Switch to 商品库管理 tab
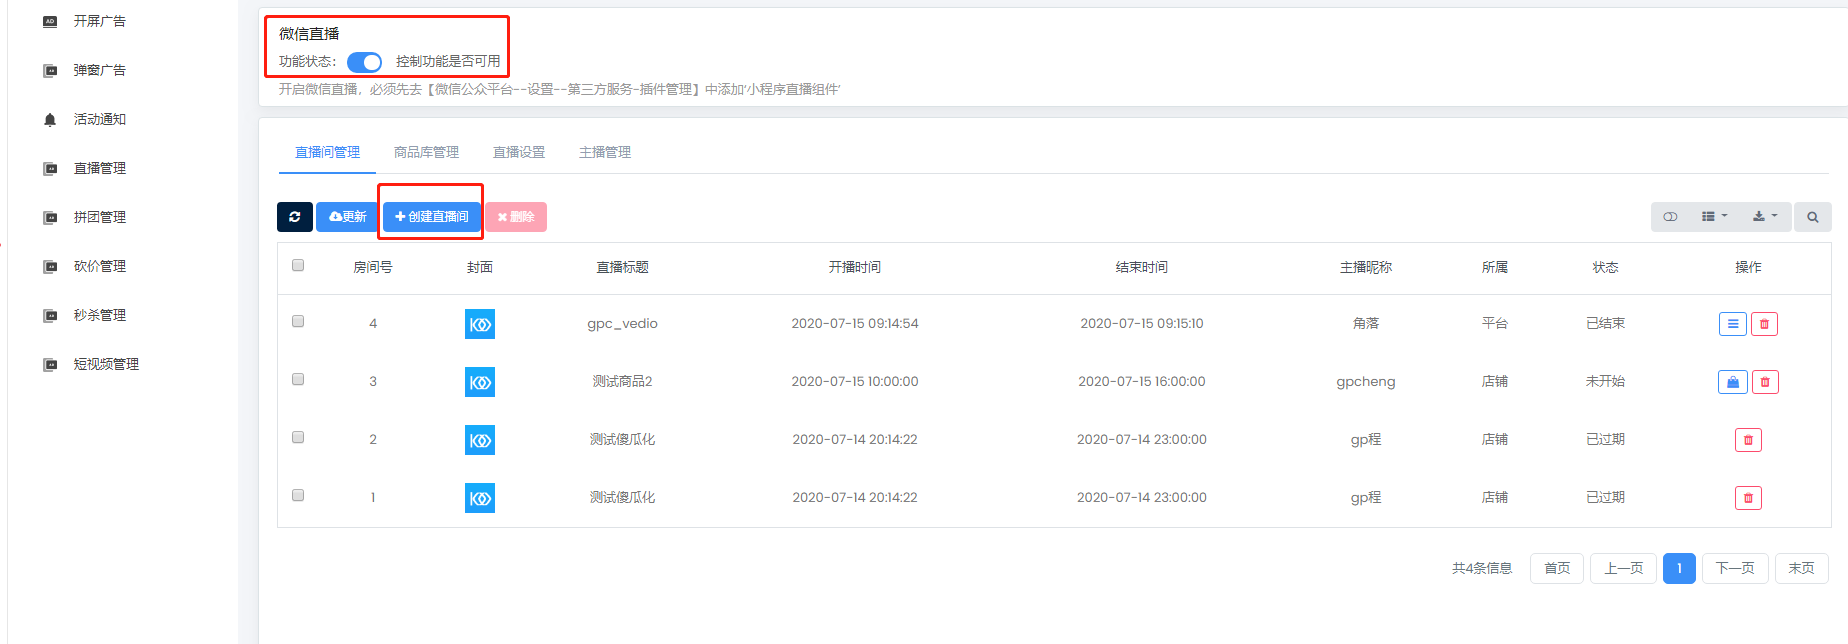Image resolution: width=1848 pixels, height=644 pixels. [x=426, y=152]
